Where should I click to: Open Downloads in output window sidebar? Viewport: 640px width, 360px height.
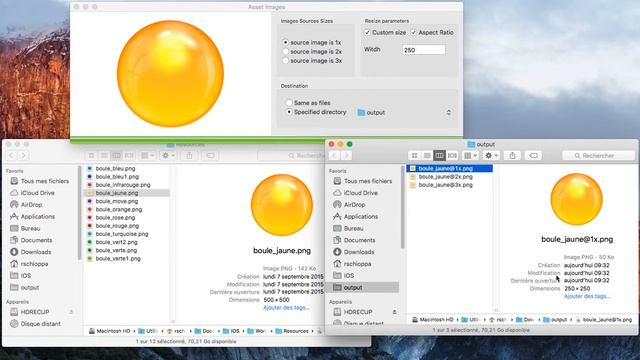[353, 252]
